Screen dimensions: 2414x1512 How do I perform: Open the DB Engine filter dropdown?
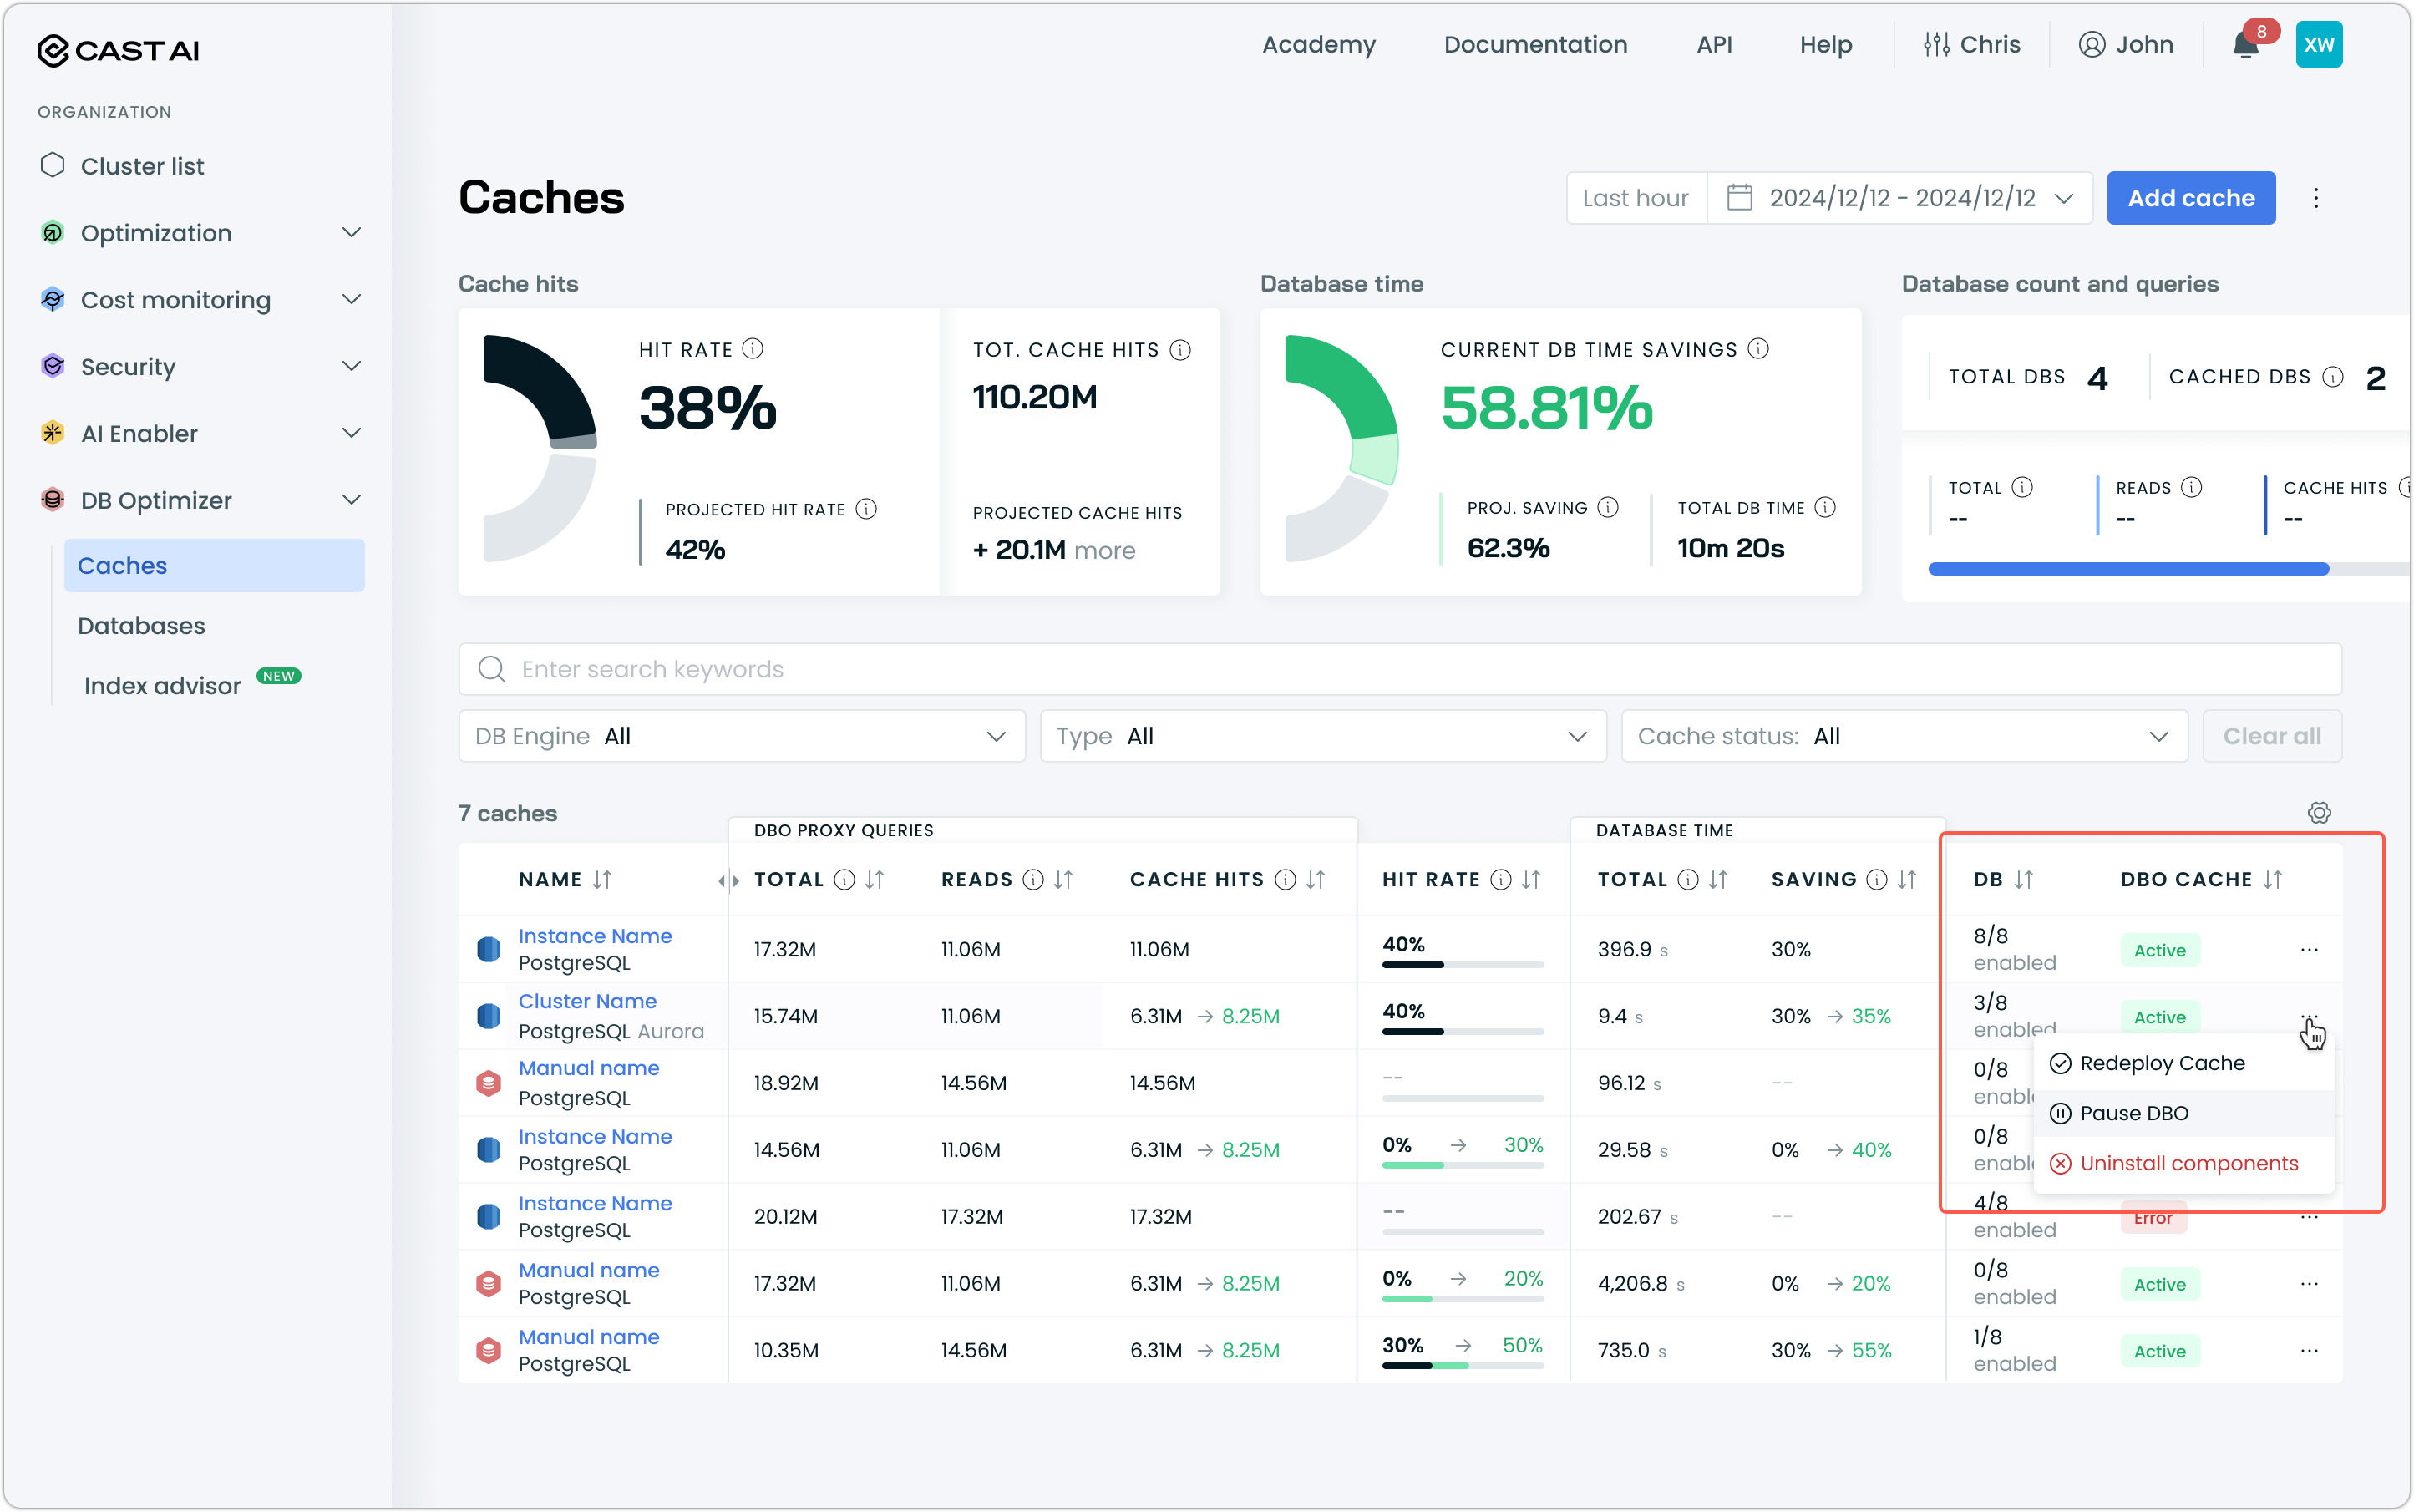741,736
